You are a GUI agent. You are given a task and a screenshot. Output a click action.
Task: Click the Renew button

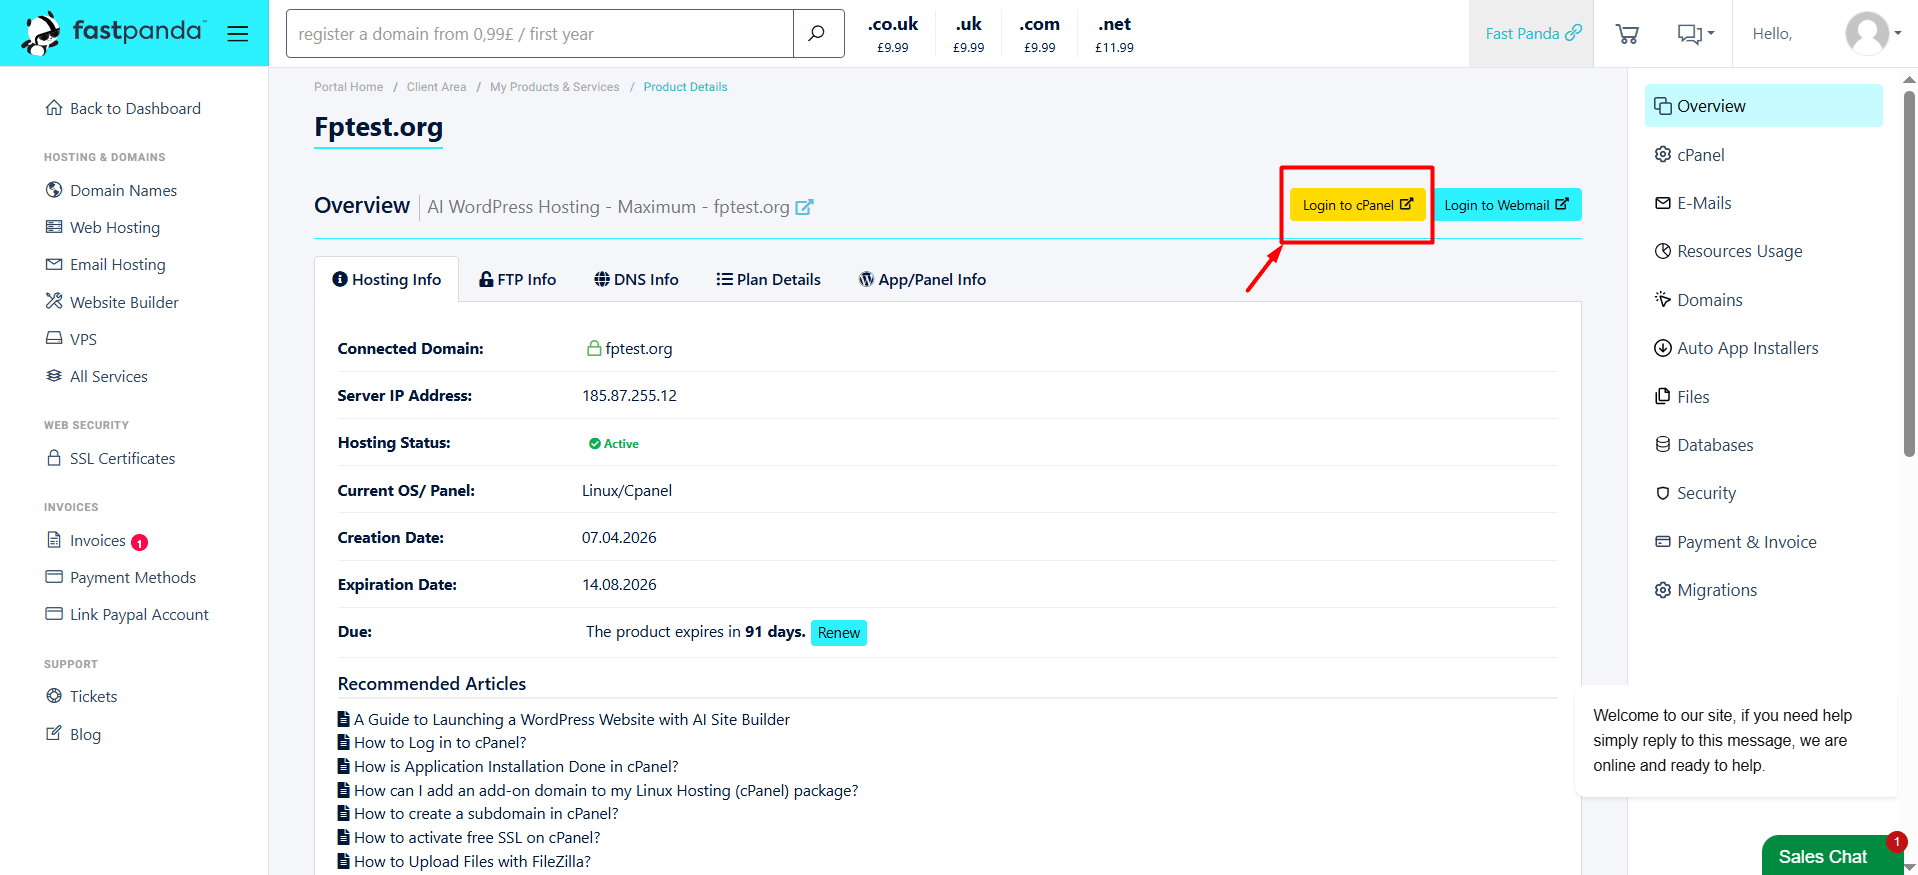838,632
